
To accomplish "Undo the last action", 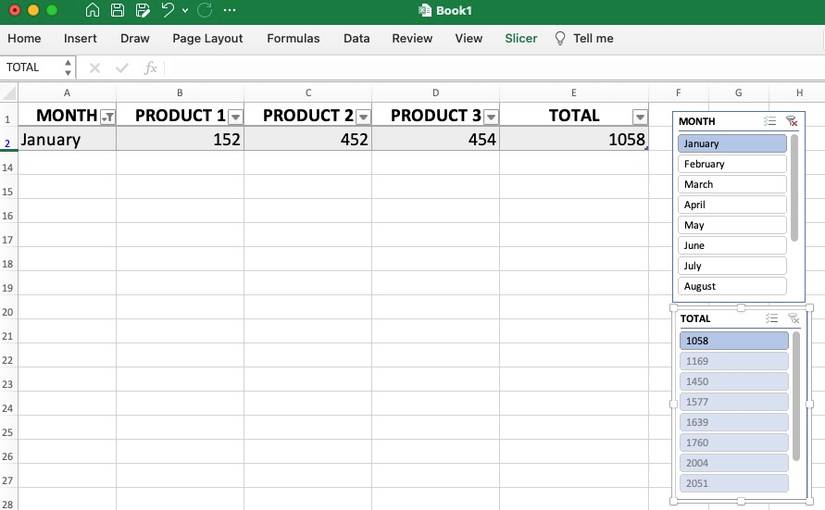I will (167, 11).
